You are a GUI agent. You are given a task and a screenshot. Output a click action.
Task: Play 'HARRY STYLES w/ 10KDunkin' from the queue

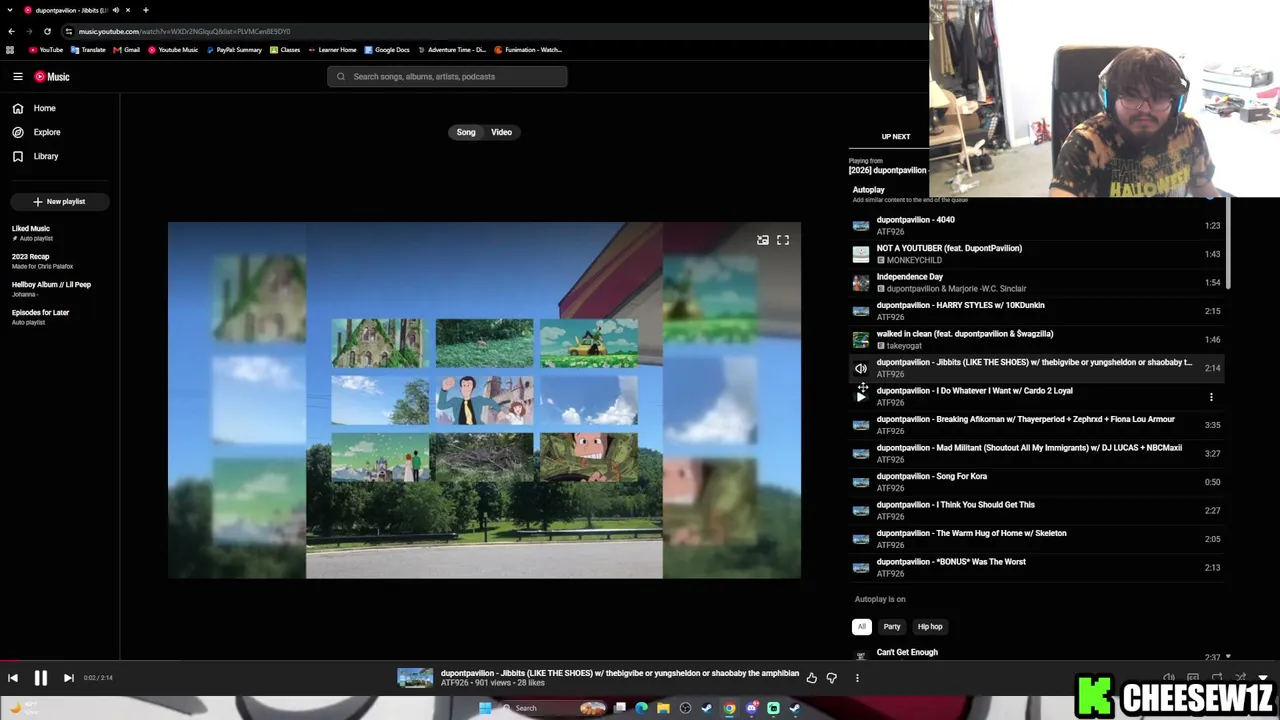[1036, 311]
